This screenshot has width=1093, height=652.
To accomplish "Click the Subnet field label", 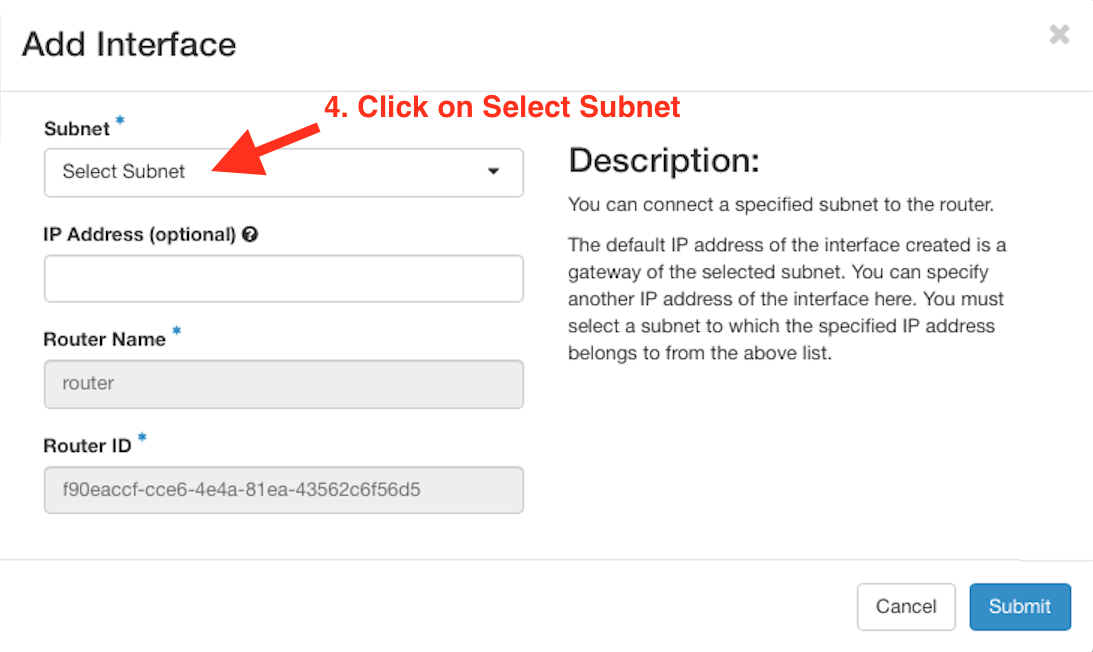I will click(x=77, y=129).
